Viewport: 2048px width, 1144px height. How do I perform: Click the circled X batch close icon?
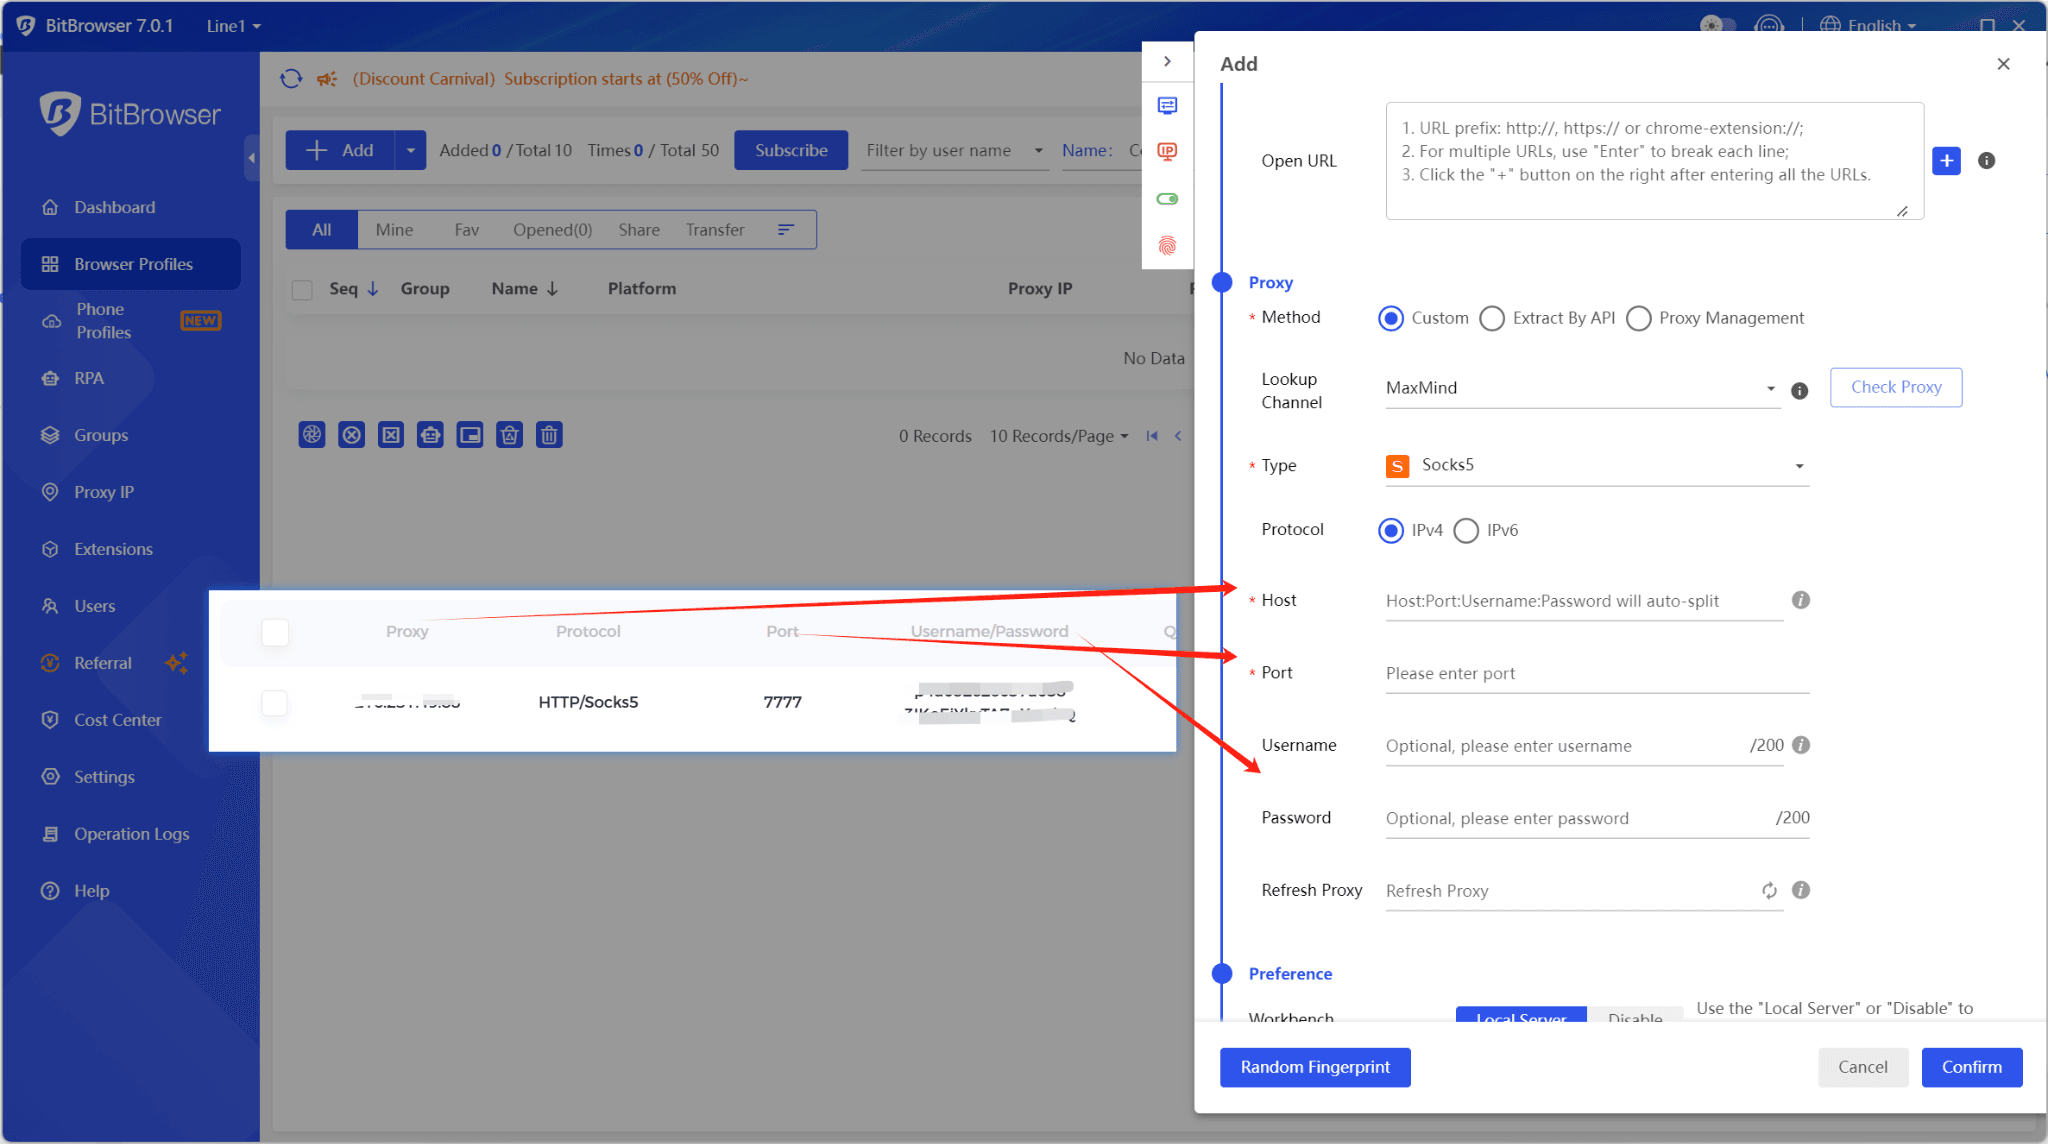[x=351, y=435]
